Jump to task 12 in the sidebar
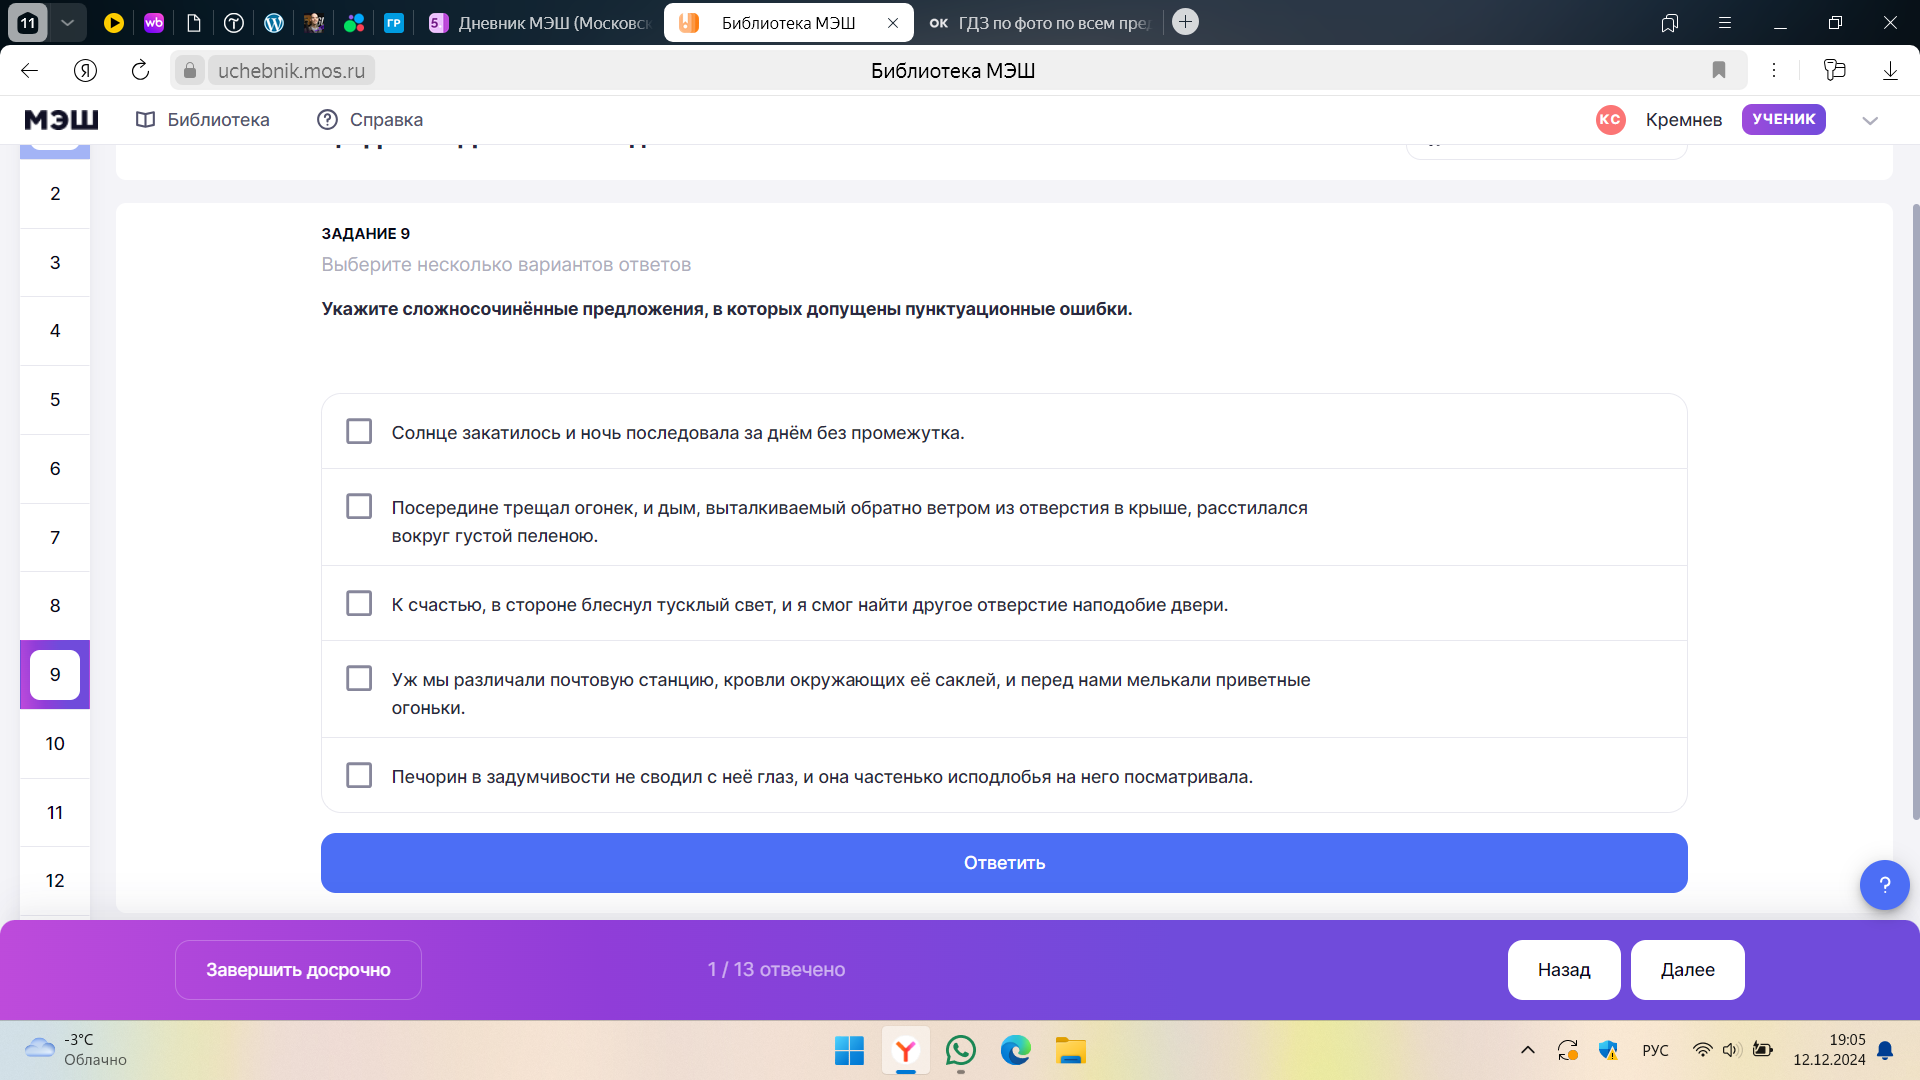Image resolution: width=1920 pixels, height=1080 pixels. pyautogui.click(x=55, y=881)
